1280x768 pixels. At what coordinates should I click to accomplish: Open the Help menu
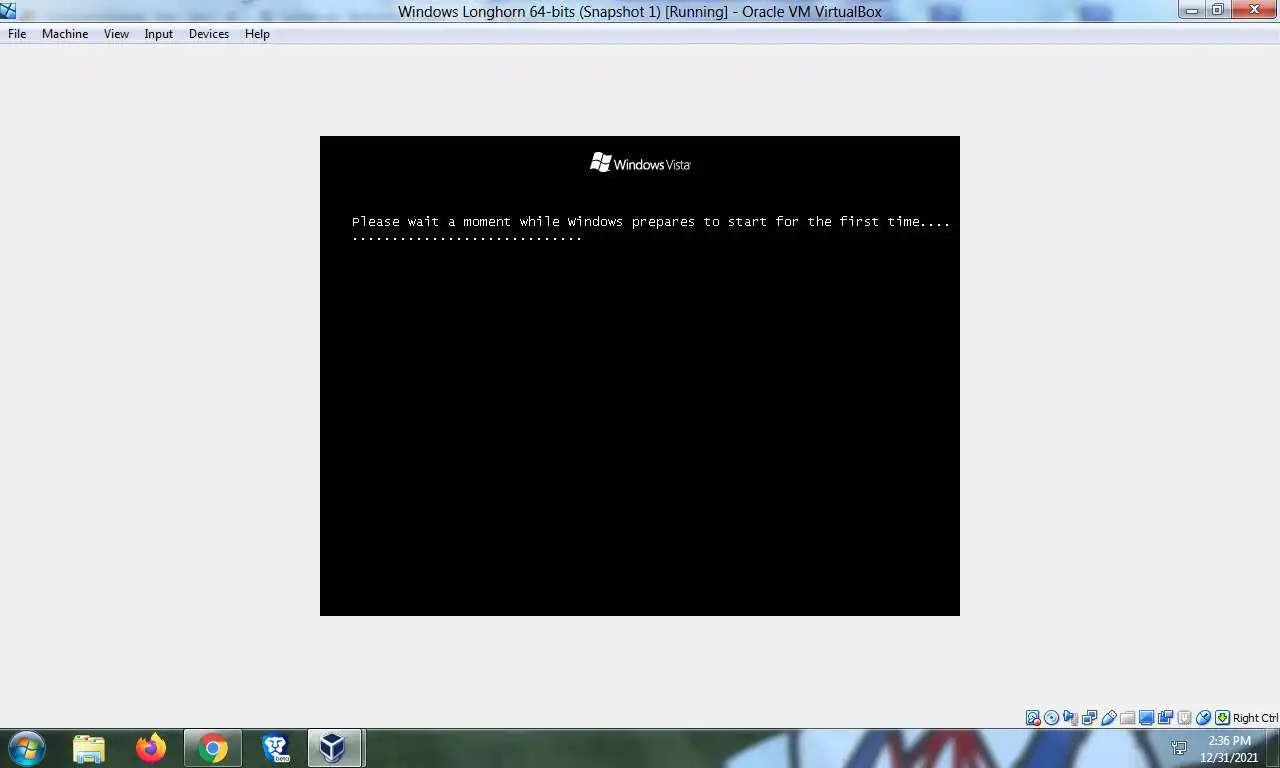click(x=257, y=34)
